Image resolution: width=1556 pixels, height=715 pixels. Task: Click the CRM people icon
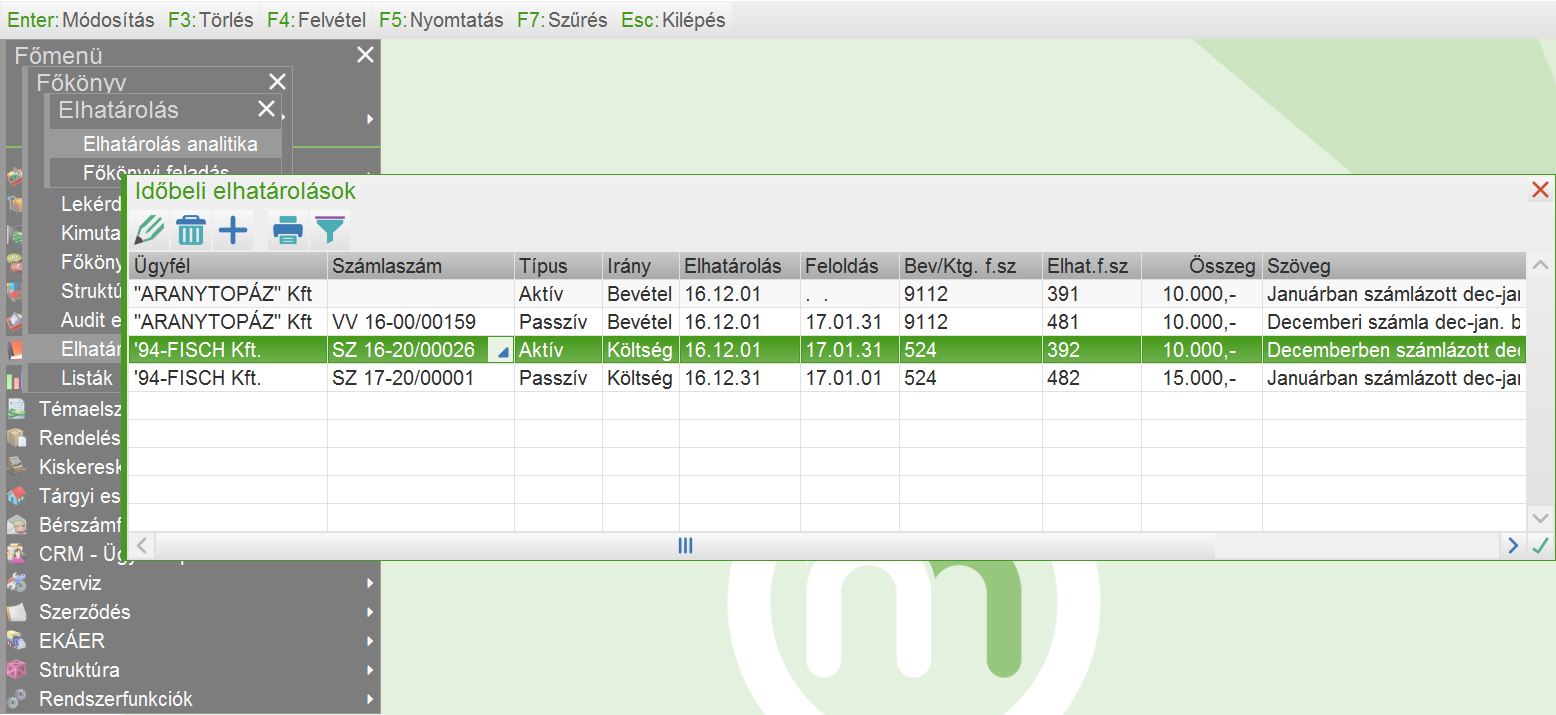tap(16, 554)
